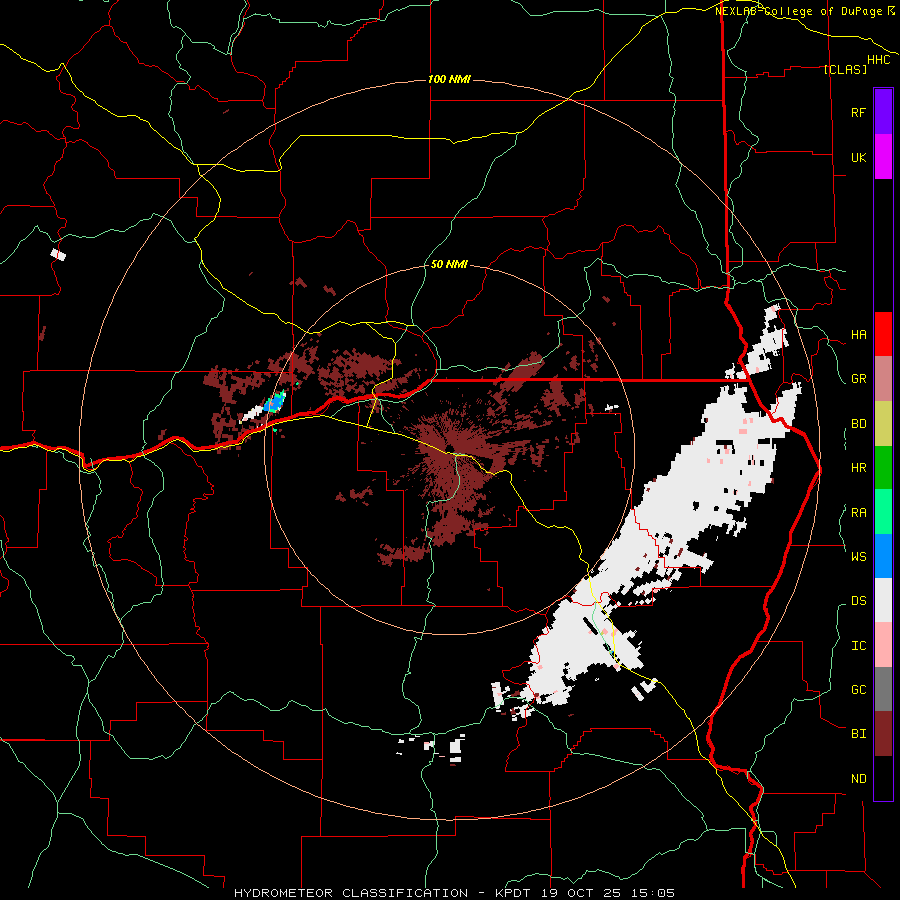The image size is (900, 900).
Task: Click the GC legend label
Action: tap(858, 690)
